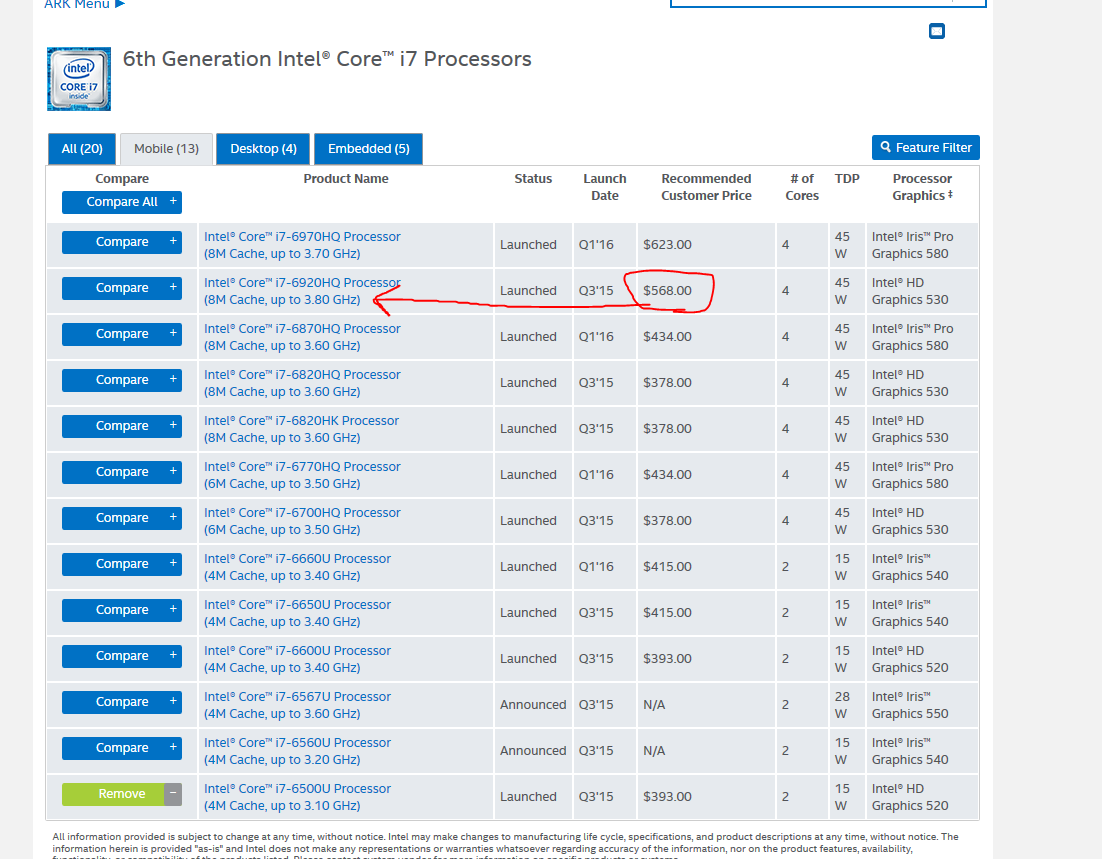Add i7-6820HQ to compare list
This screenshot has height=859, width=1102.
[122, 380]
